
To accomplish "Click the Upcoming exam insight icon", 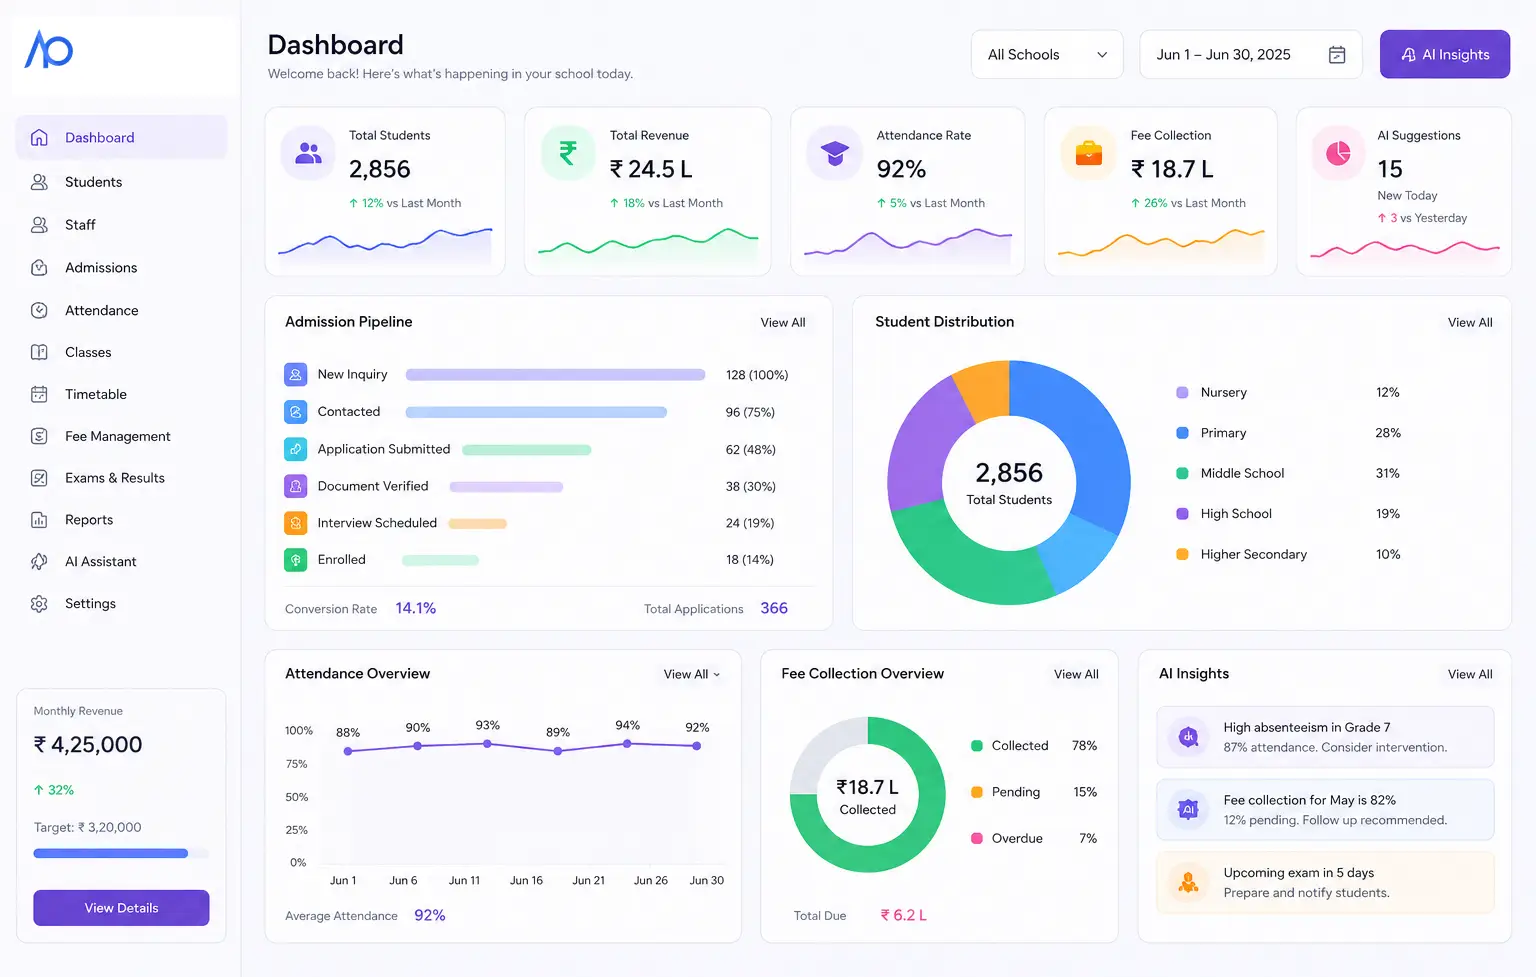I will pyautogui.click(x=1189, y=883).
